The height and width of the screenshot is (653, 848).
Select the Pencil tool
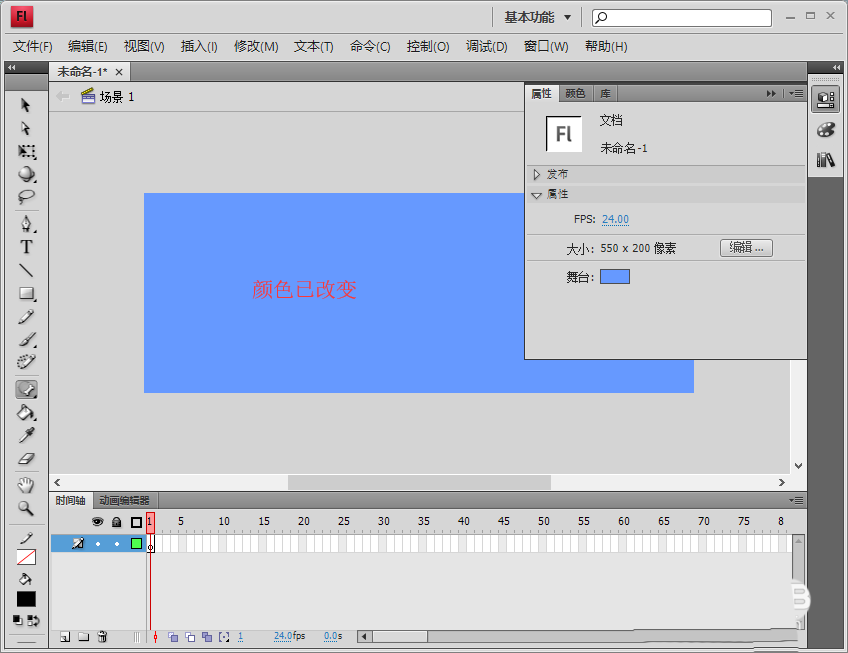pyautogui.click(x=26, y=316)
